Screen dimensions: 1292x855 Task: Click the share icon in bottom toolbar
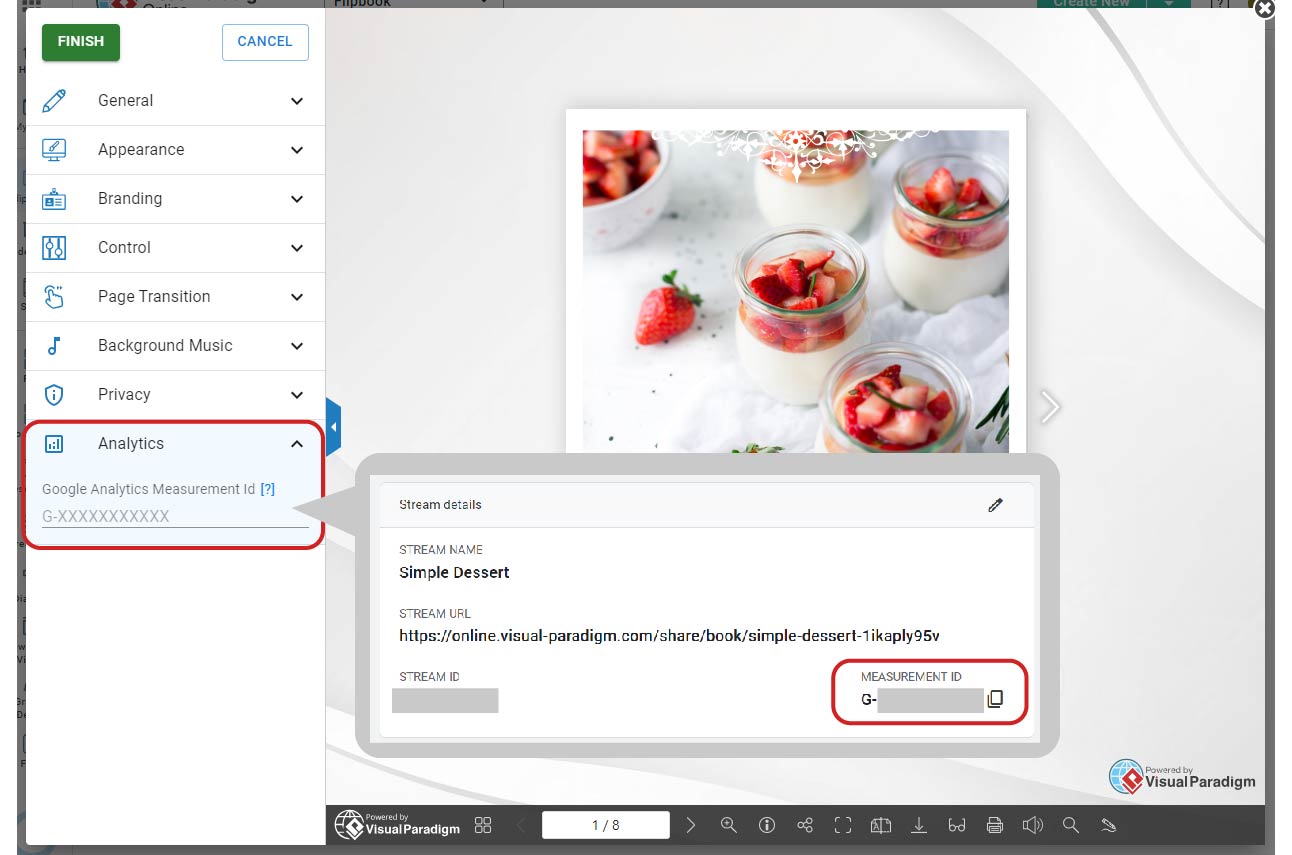point(805,825)
